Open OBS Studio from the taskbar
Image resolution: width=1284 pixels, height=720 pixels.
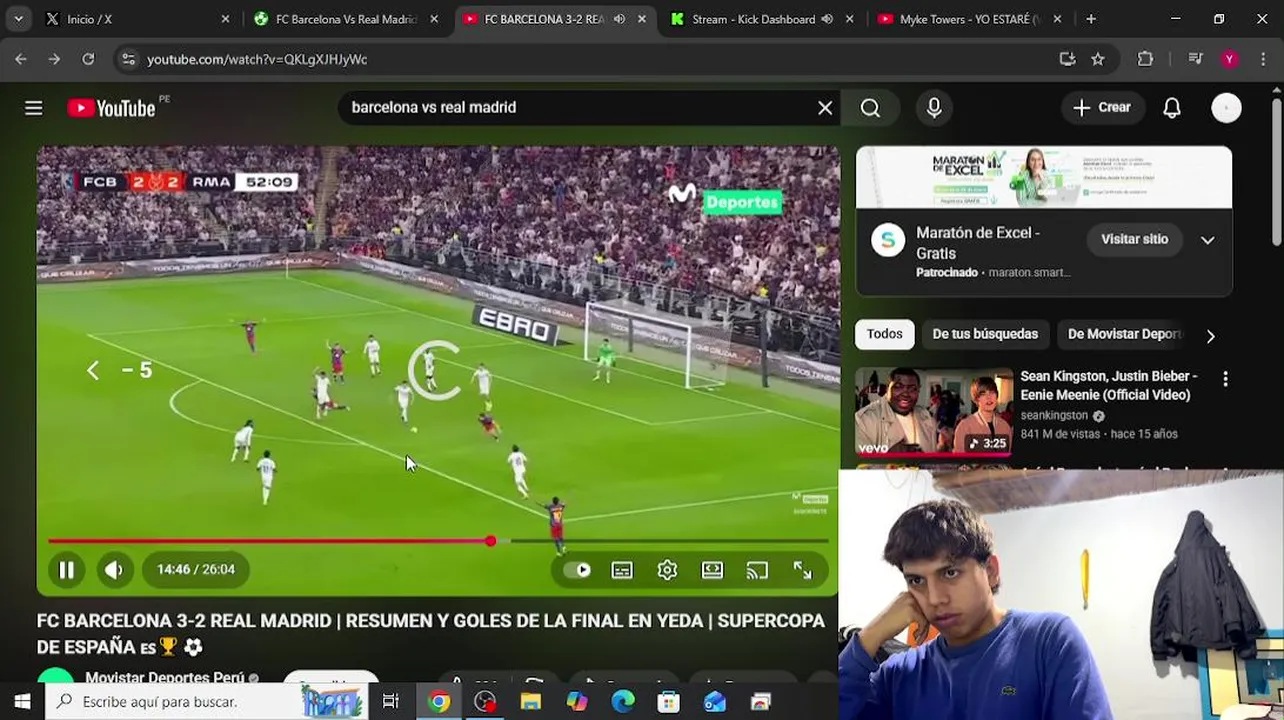click(x=485, y=702)
